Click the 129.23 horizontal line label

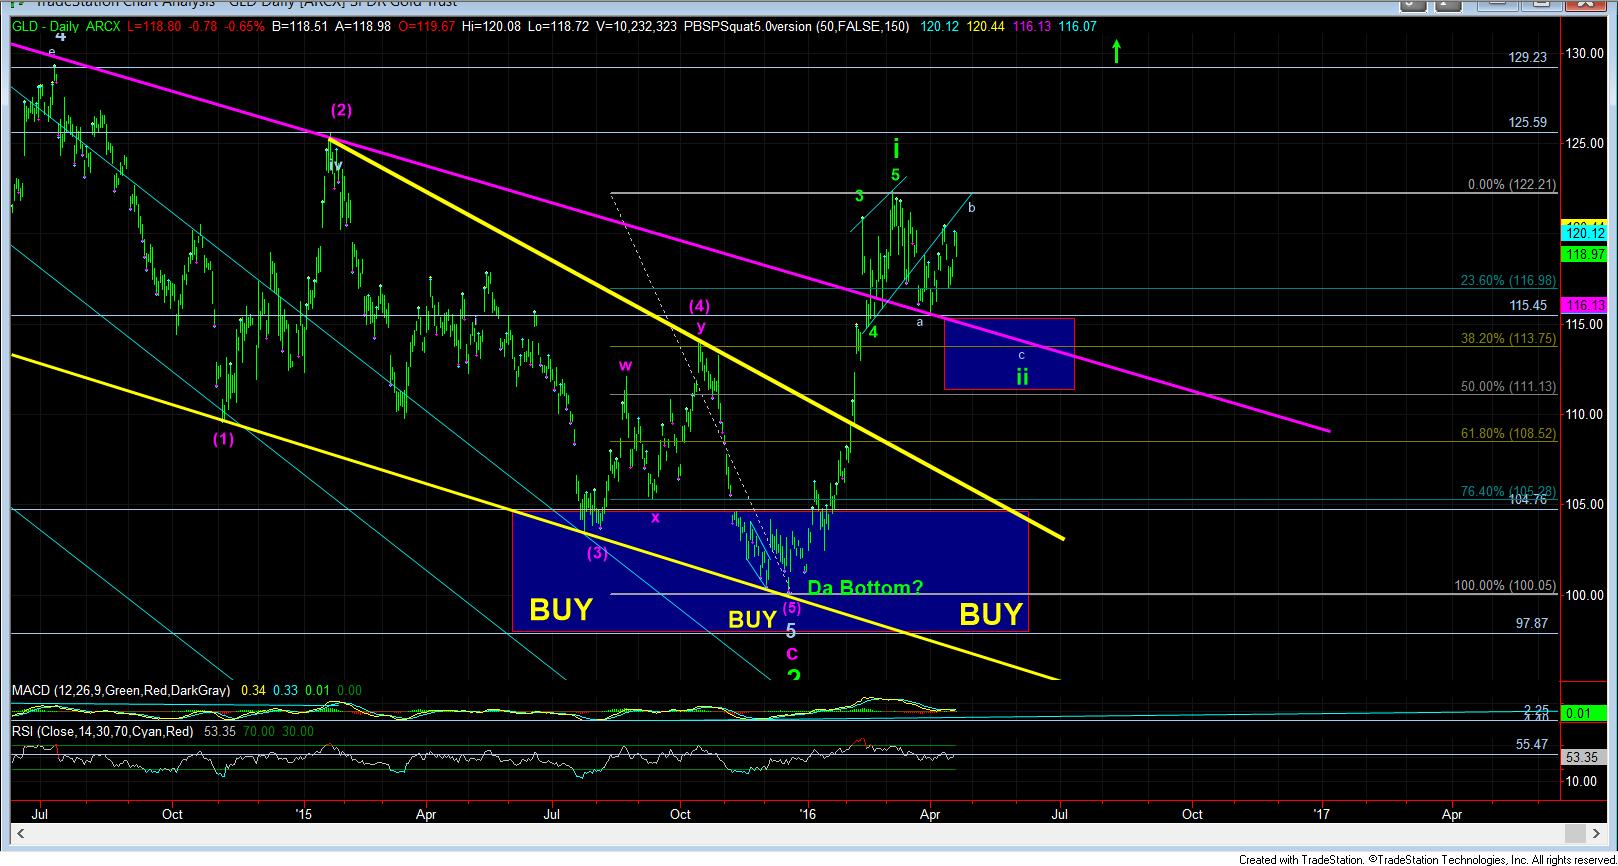click(1528, 58)
